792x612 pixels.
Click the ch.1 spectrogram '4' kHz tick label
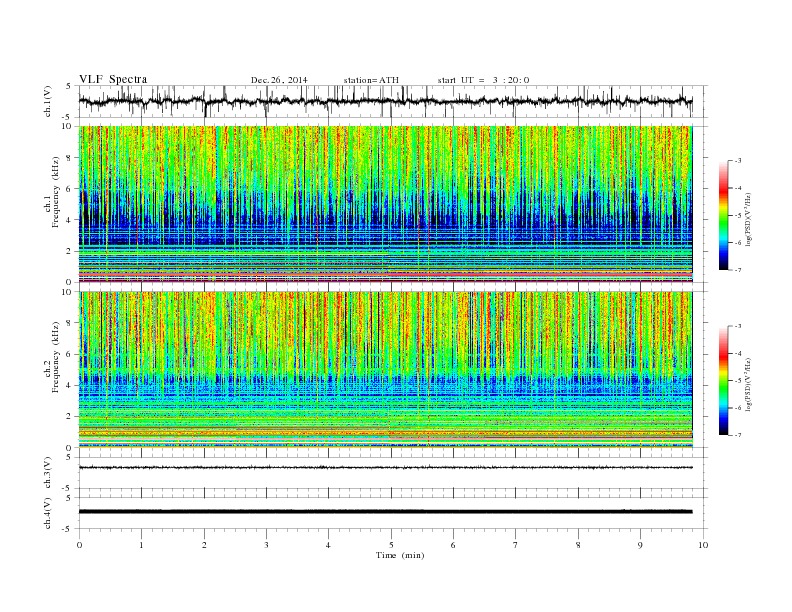coord(70,220)
